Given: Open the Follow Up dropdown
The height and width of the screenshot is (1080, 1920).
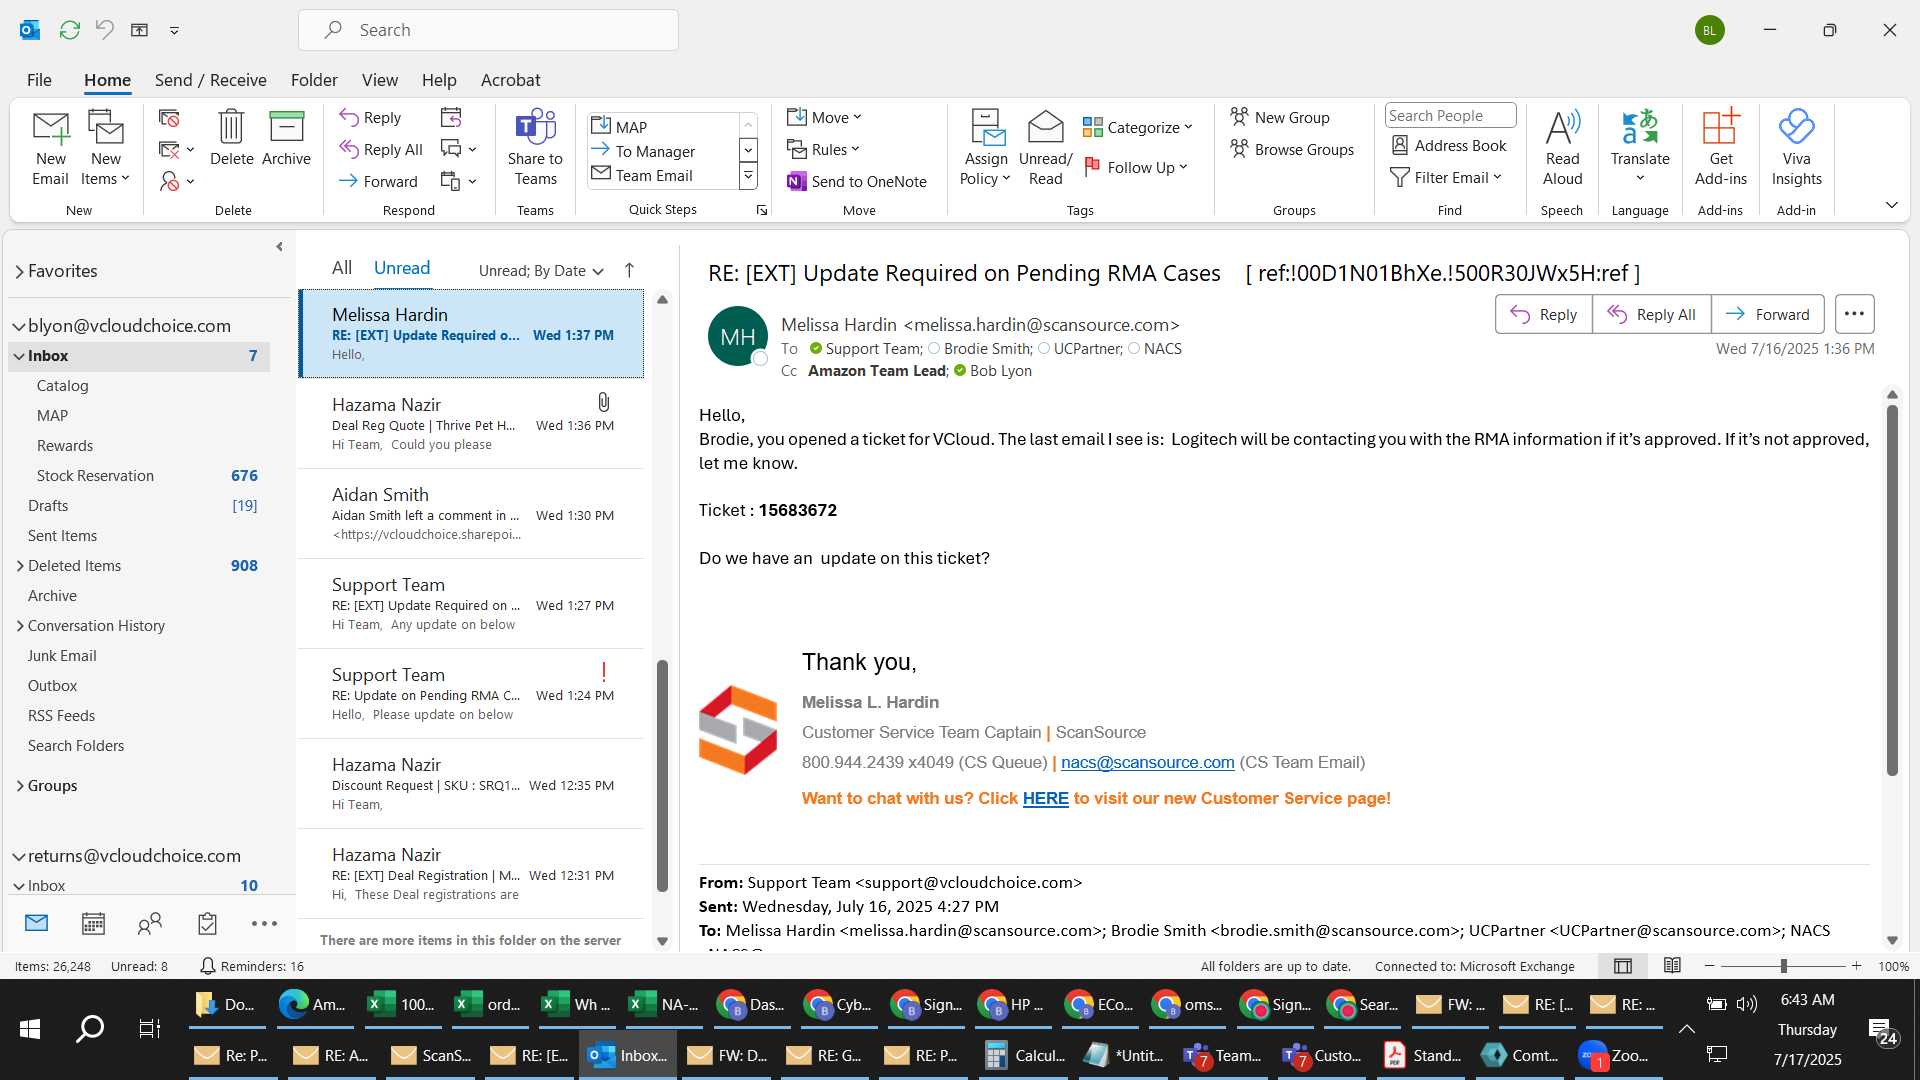Looking at the screenshot, I should click(x=1136, y=167).
